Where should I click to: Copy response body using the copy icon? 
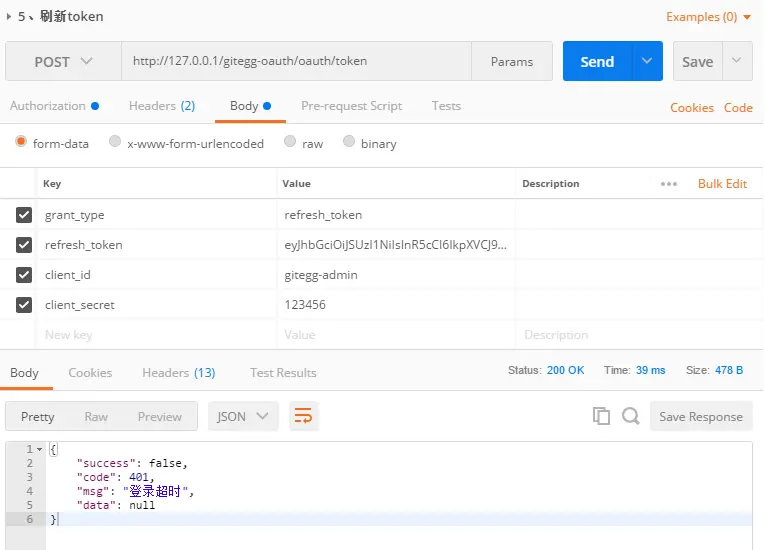tap(601, 416)
